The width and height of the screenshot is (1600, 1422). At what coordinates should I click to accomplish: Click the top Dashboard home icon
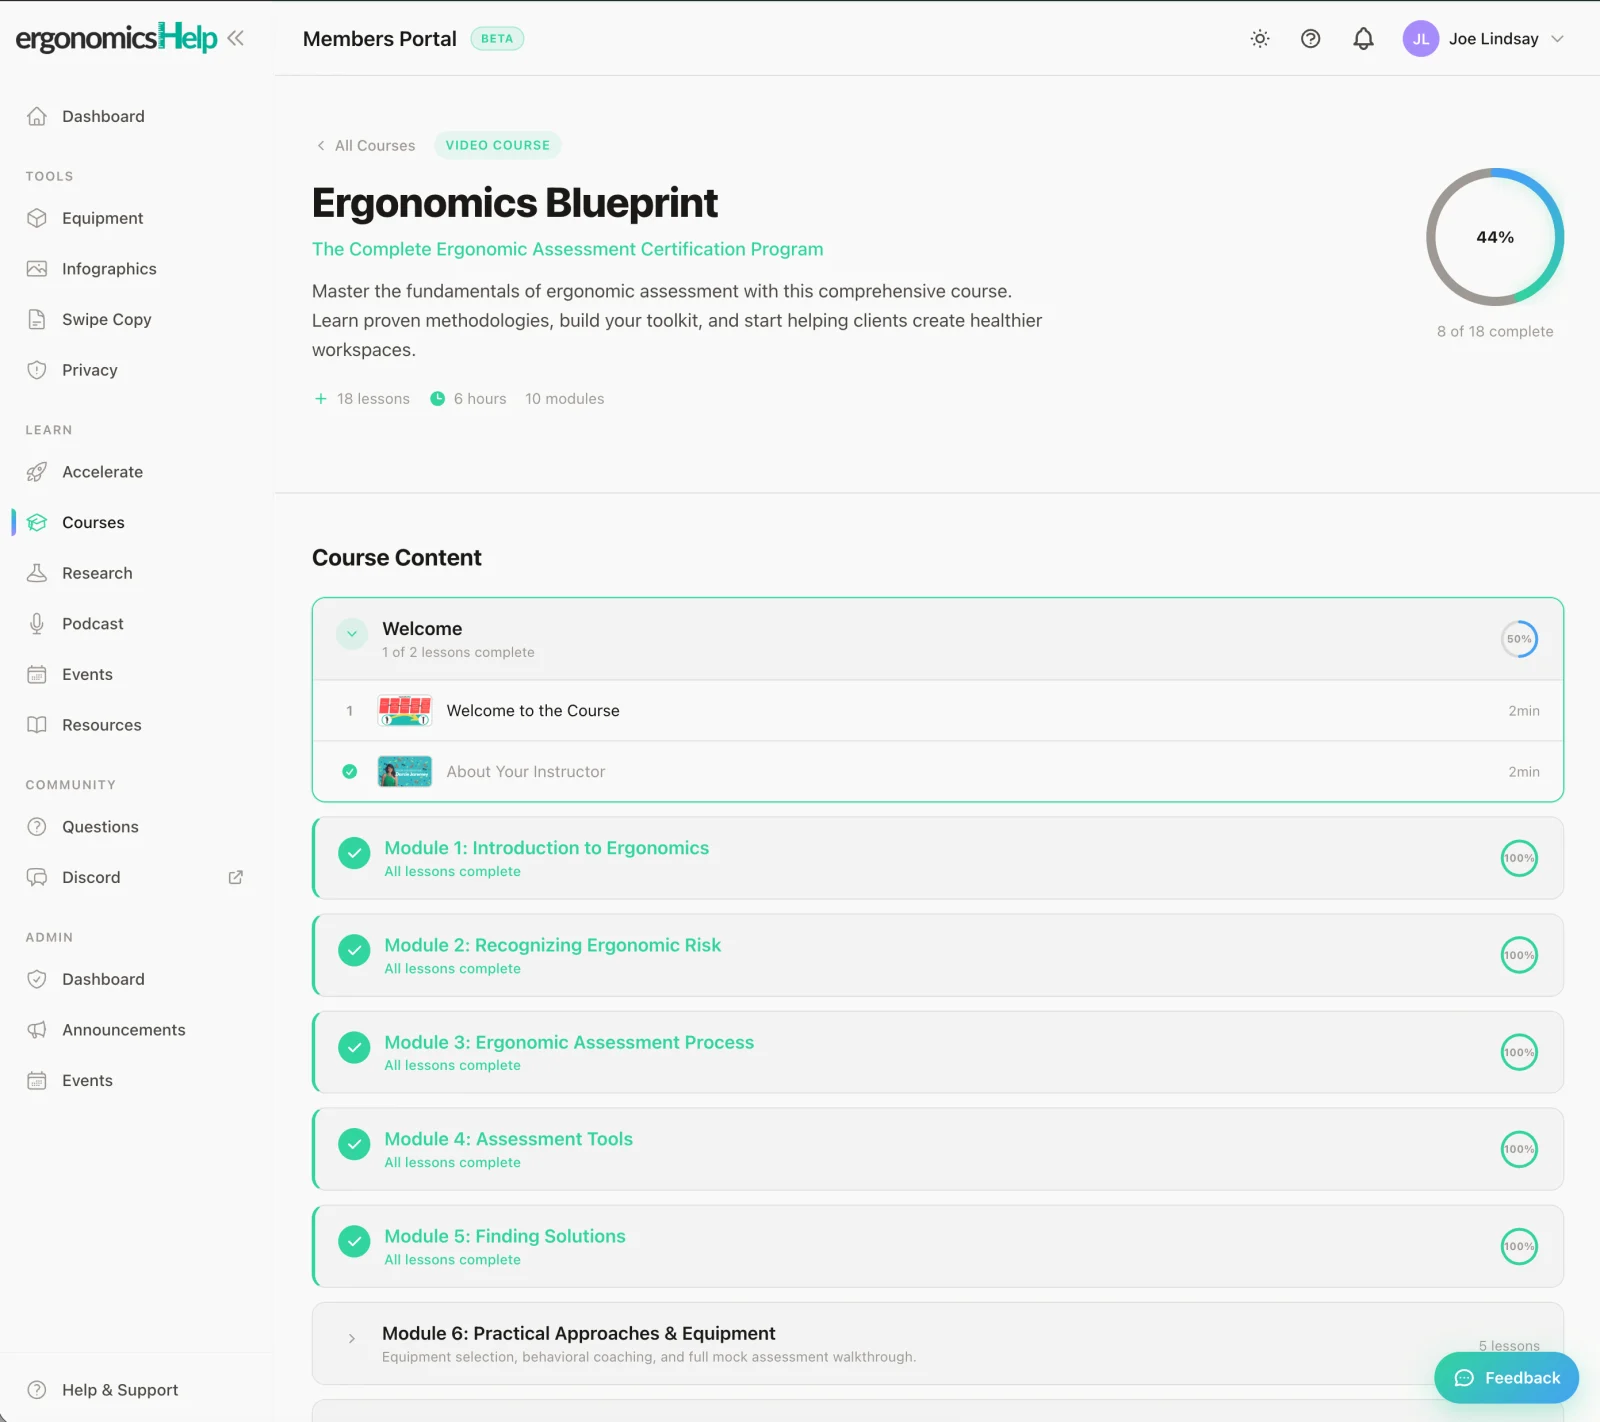coord(37,116)
